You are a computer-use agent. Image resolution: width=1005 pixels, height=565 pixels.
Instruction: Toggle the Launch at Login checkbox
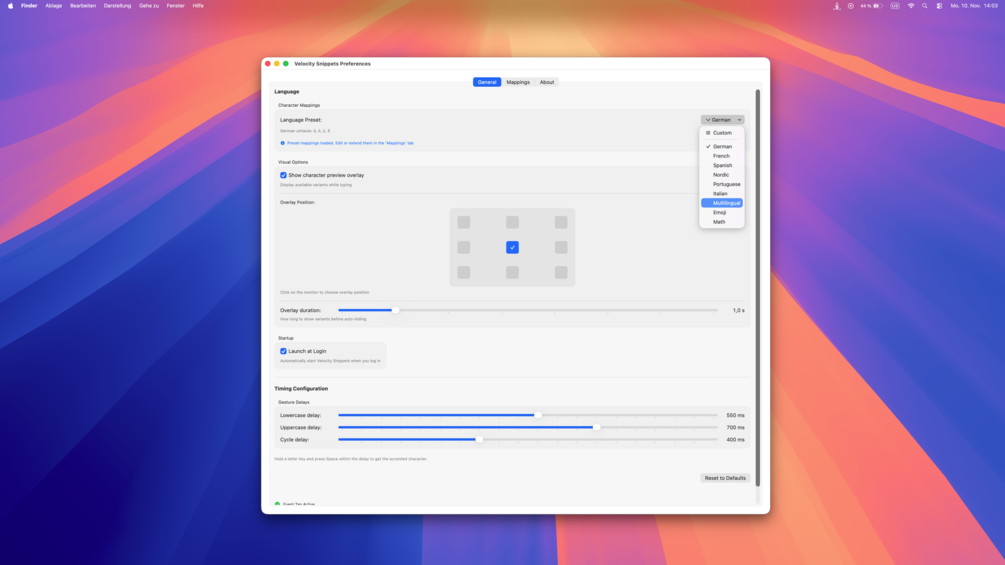coord(283,351)
